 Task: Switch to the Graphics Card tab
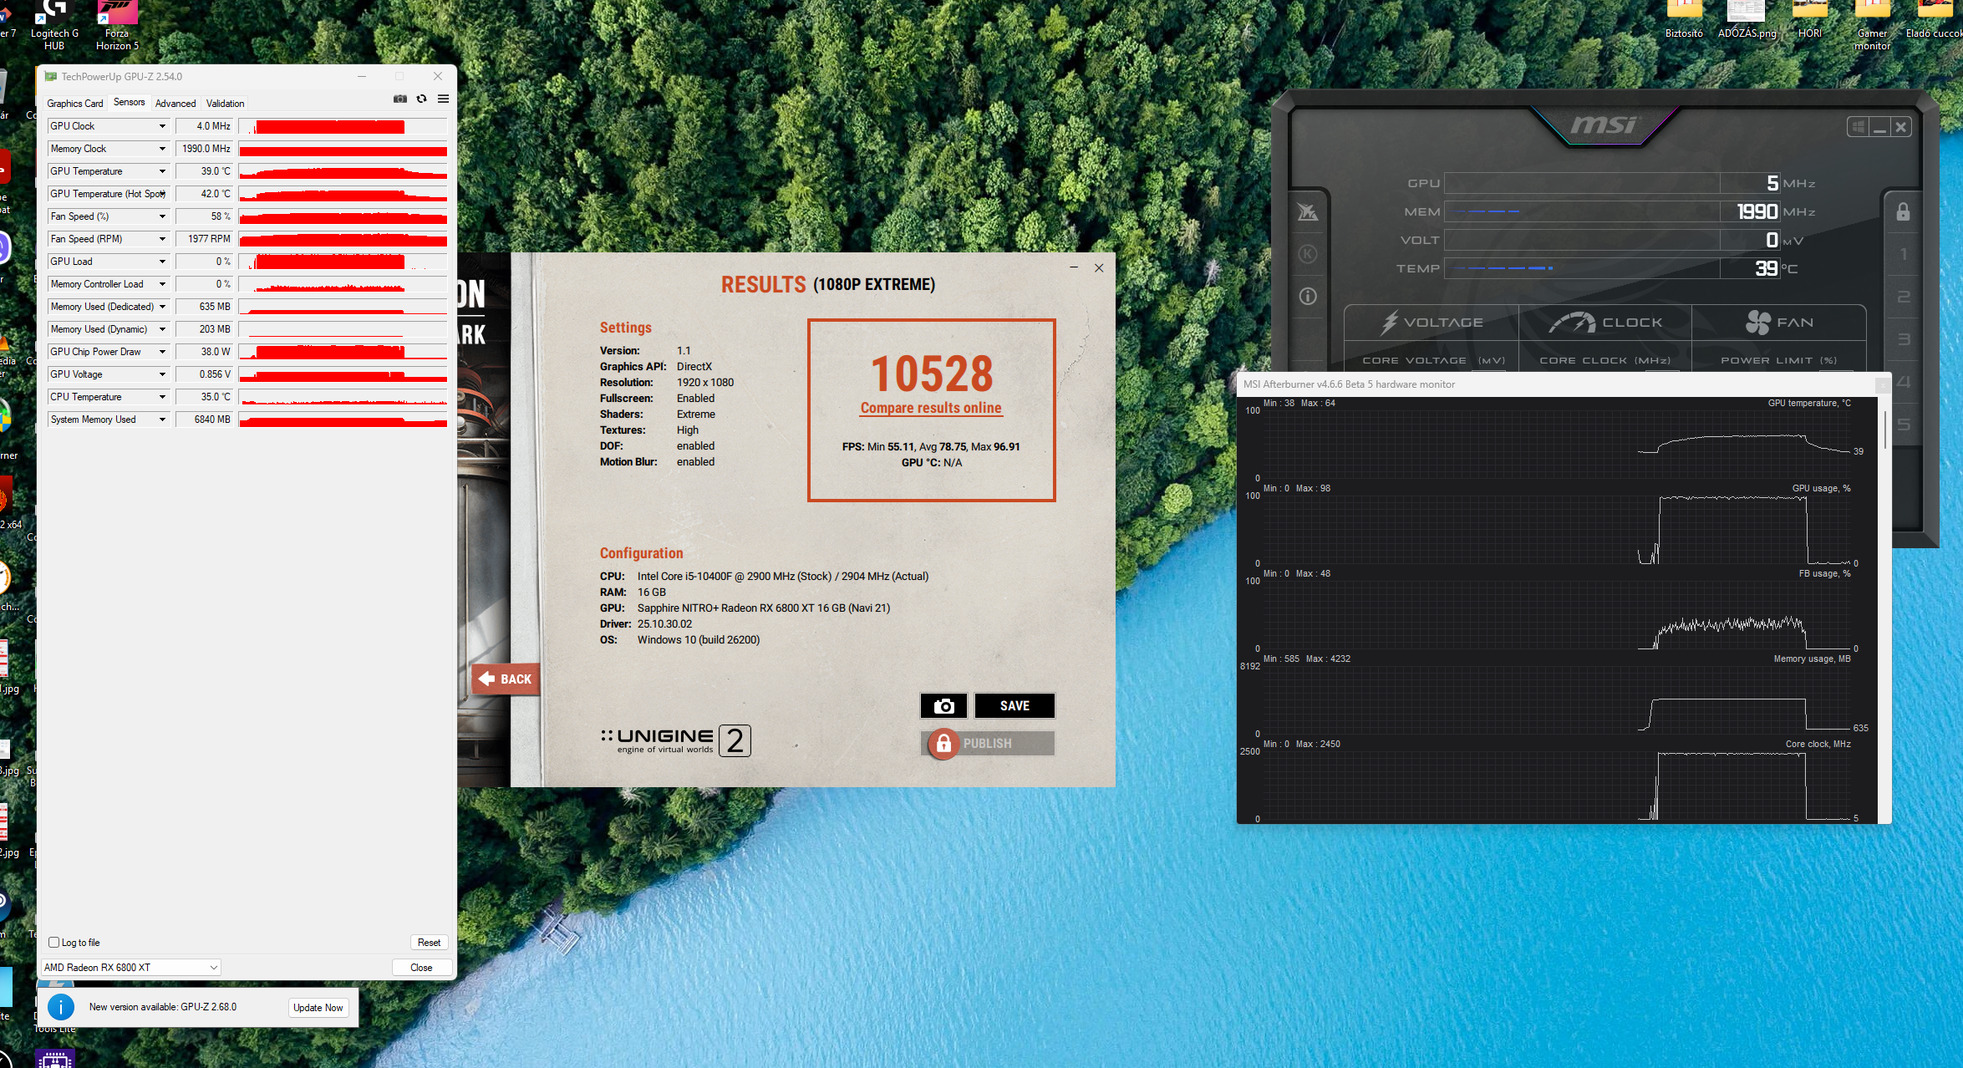coord(75,103)
